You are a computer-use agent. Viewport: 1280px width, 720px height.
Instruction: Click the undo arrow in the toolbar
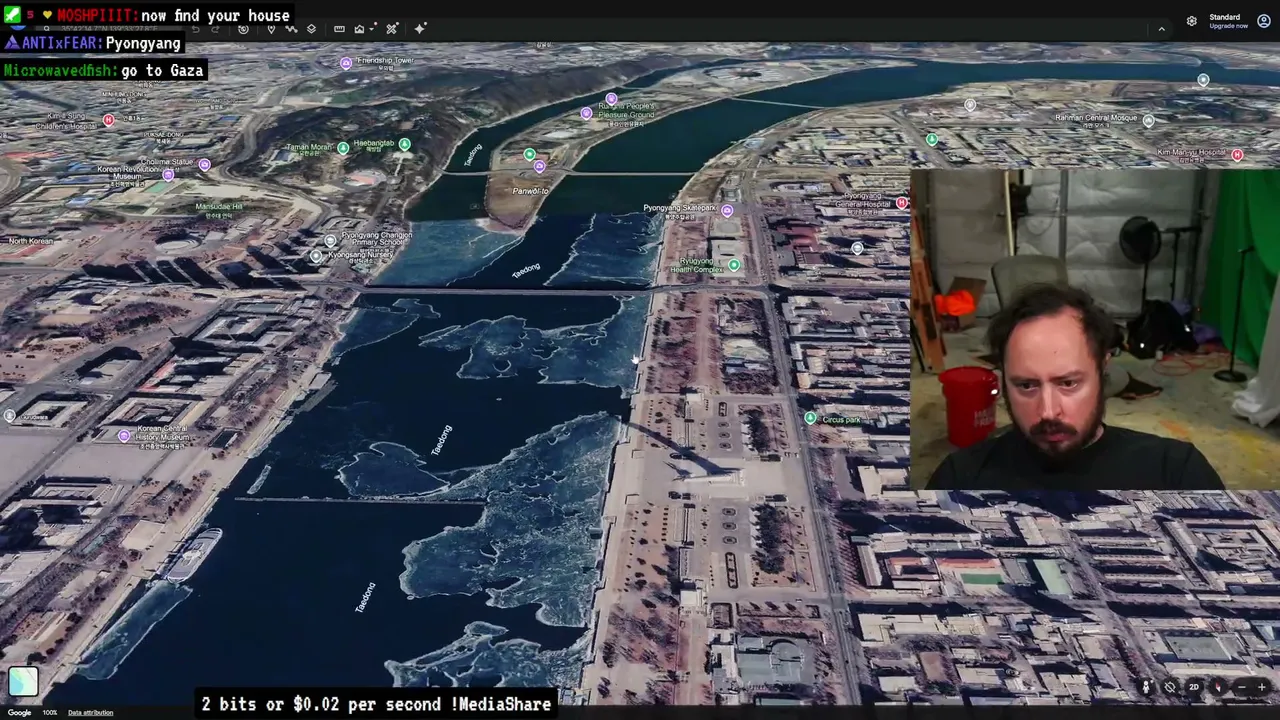[x=196, y=29]
